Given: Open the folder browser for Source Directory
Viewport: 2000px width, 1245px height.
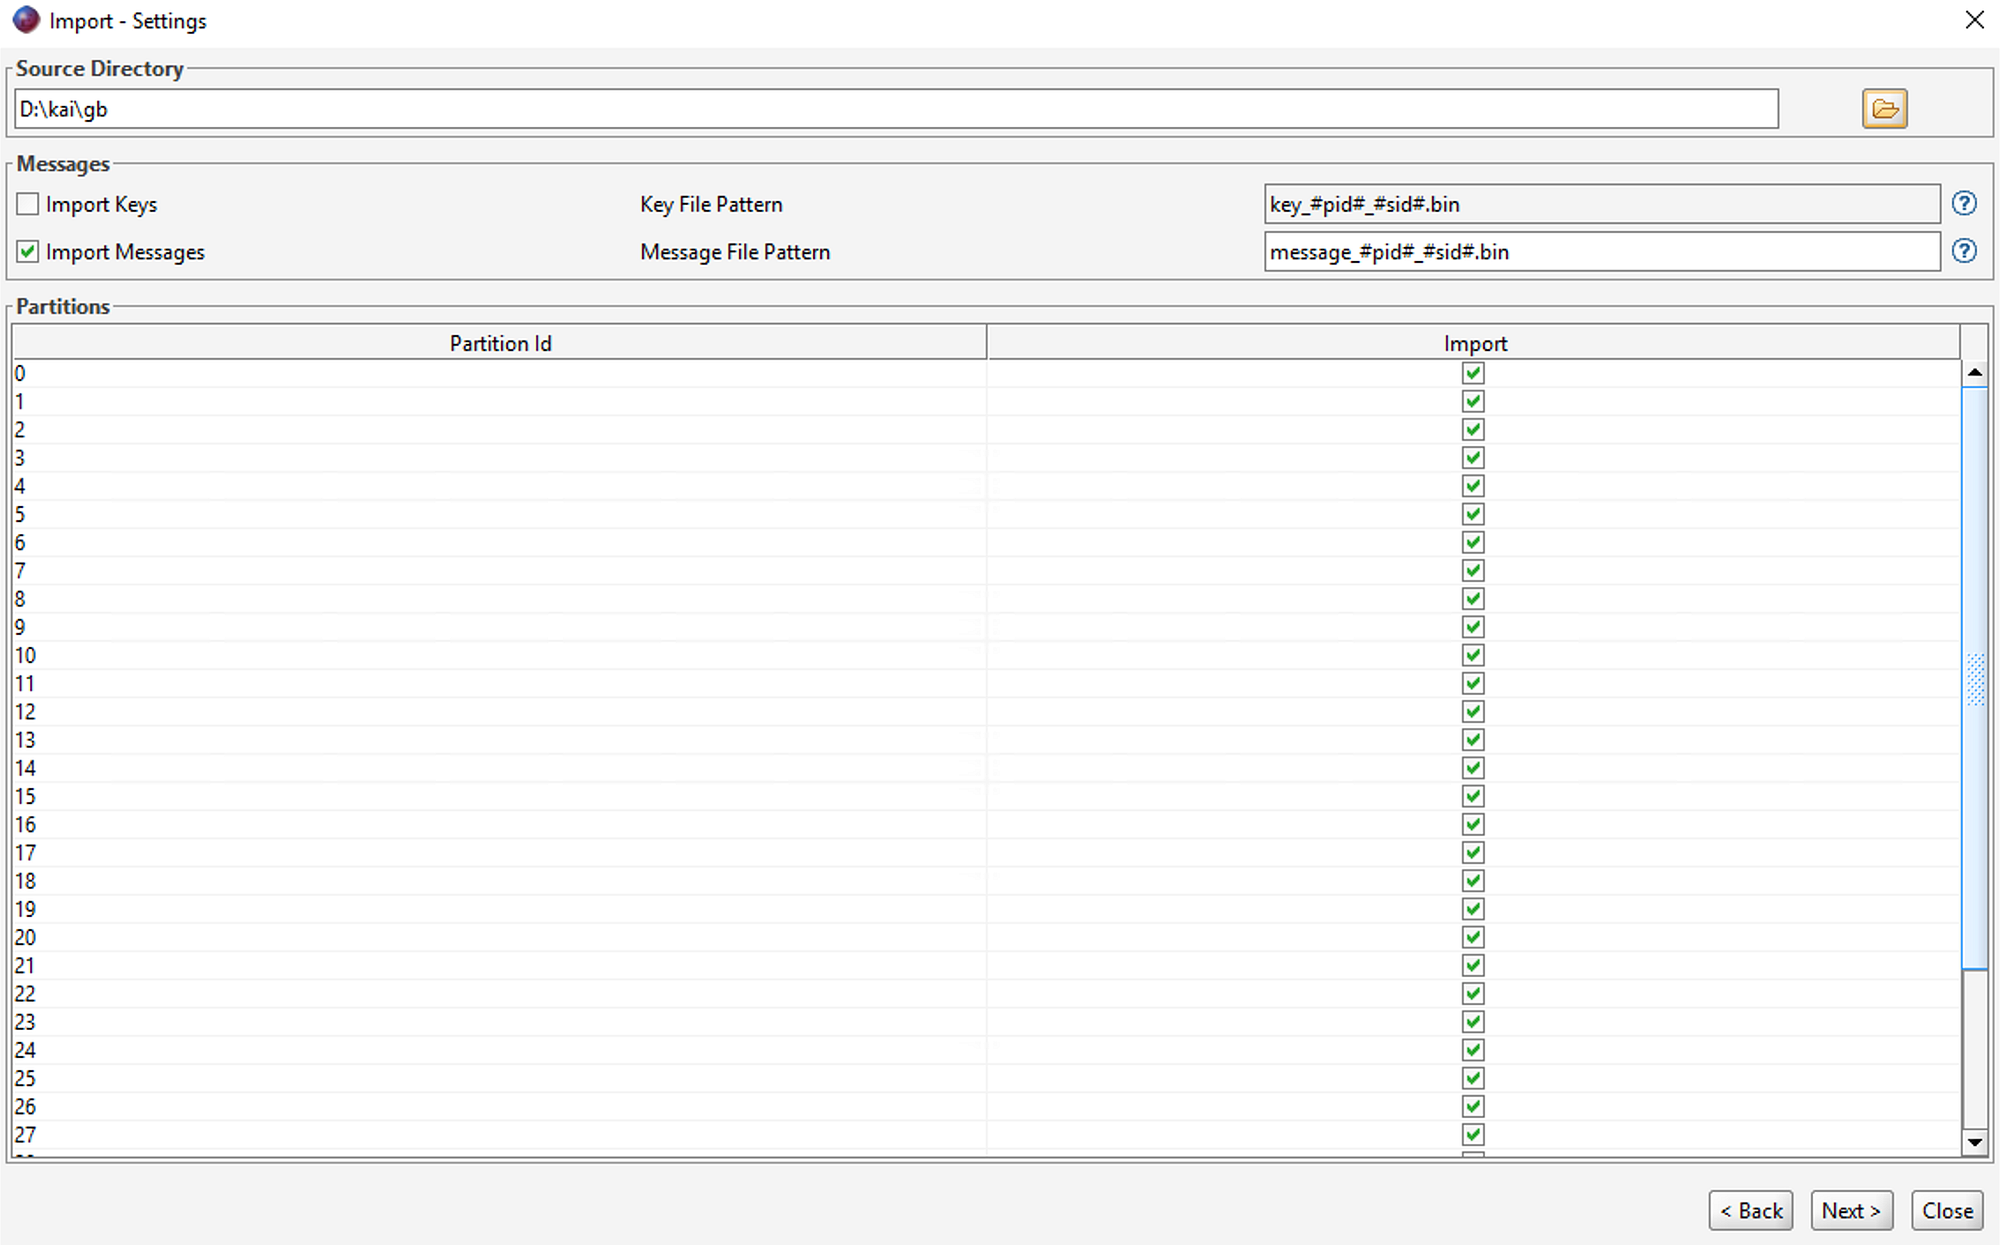Looking at the screenshot, I should pyautogui.click(x=1884, y=108).
